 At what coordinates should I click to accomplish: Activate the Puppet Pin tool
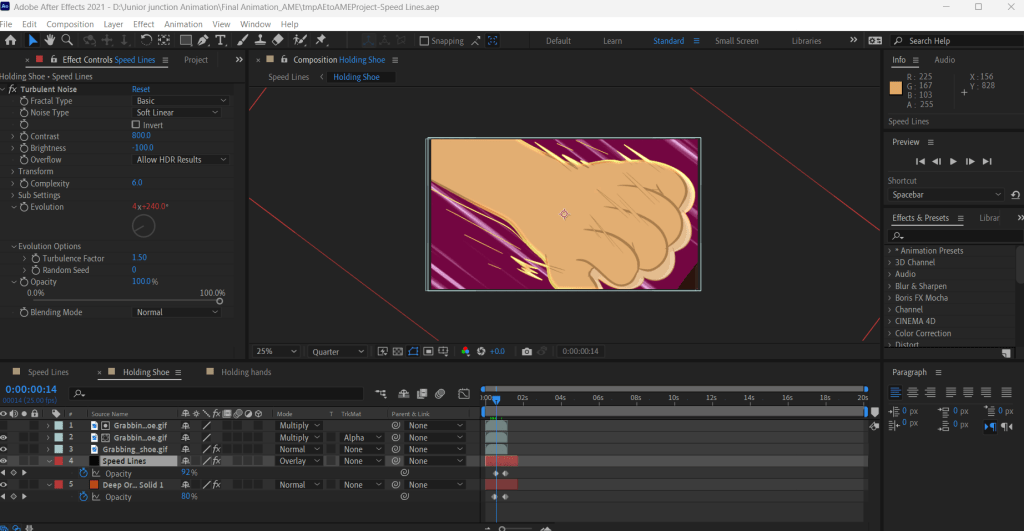coord(321,40)
